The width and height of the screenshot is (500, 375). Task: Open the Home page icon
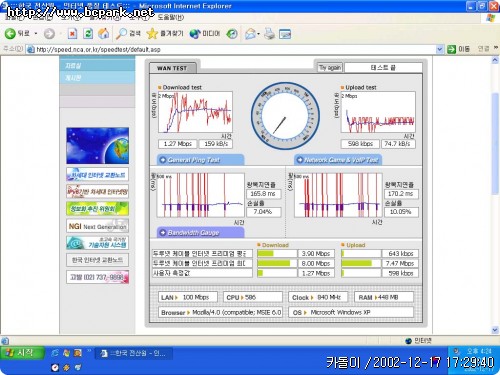104,33
